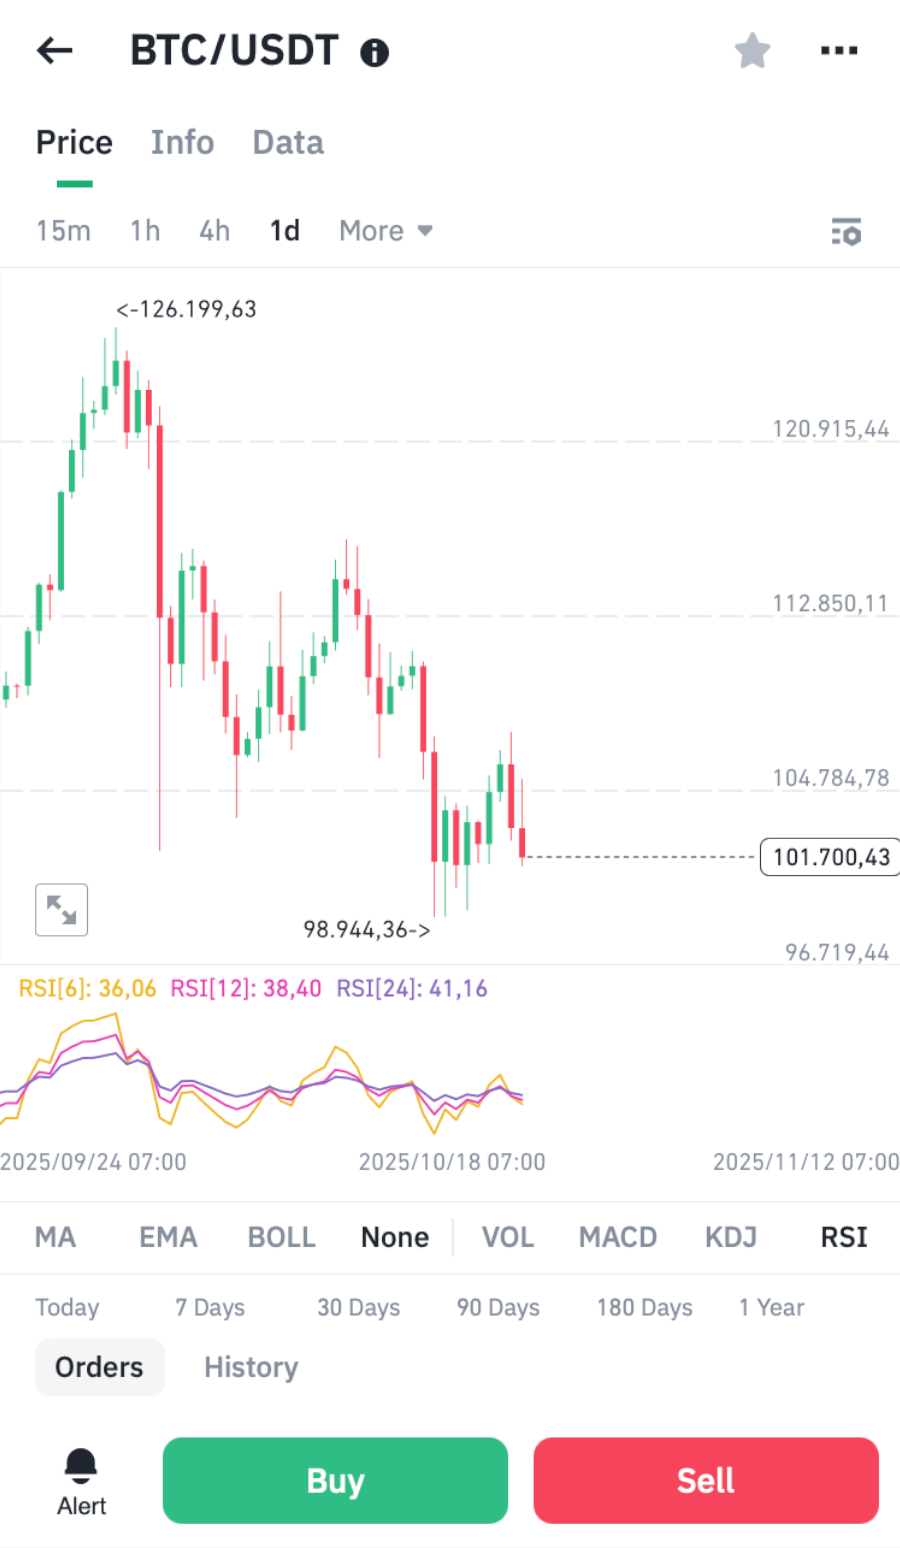Expand chart to fullscreen
The width and height of the screenshot is (900, 1548).
(x=61, y=910)
